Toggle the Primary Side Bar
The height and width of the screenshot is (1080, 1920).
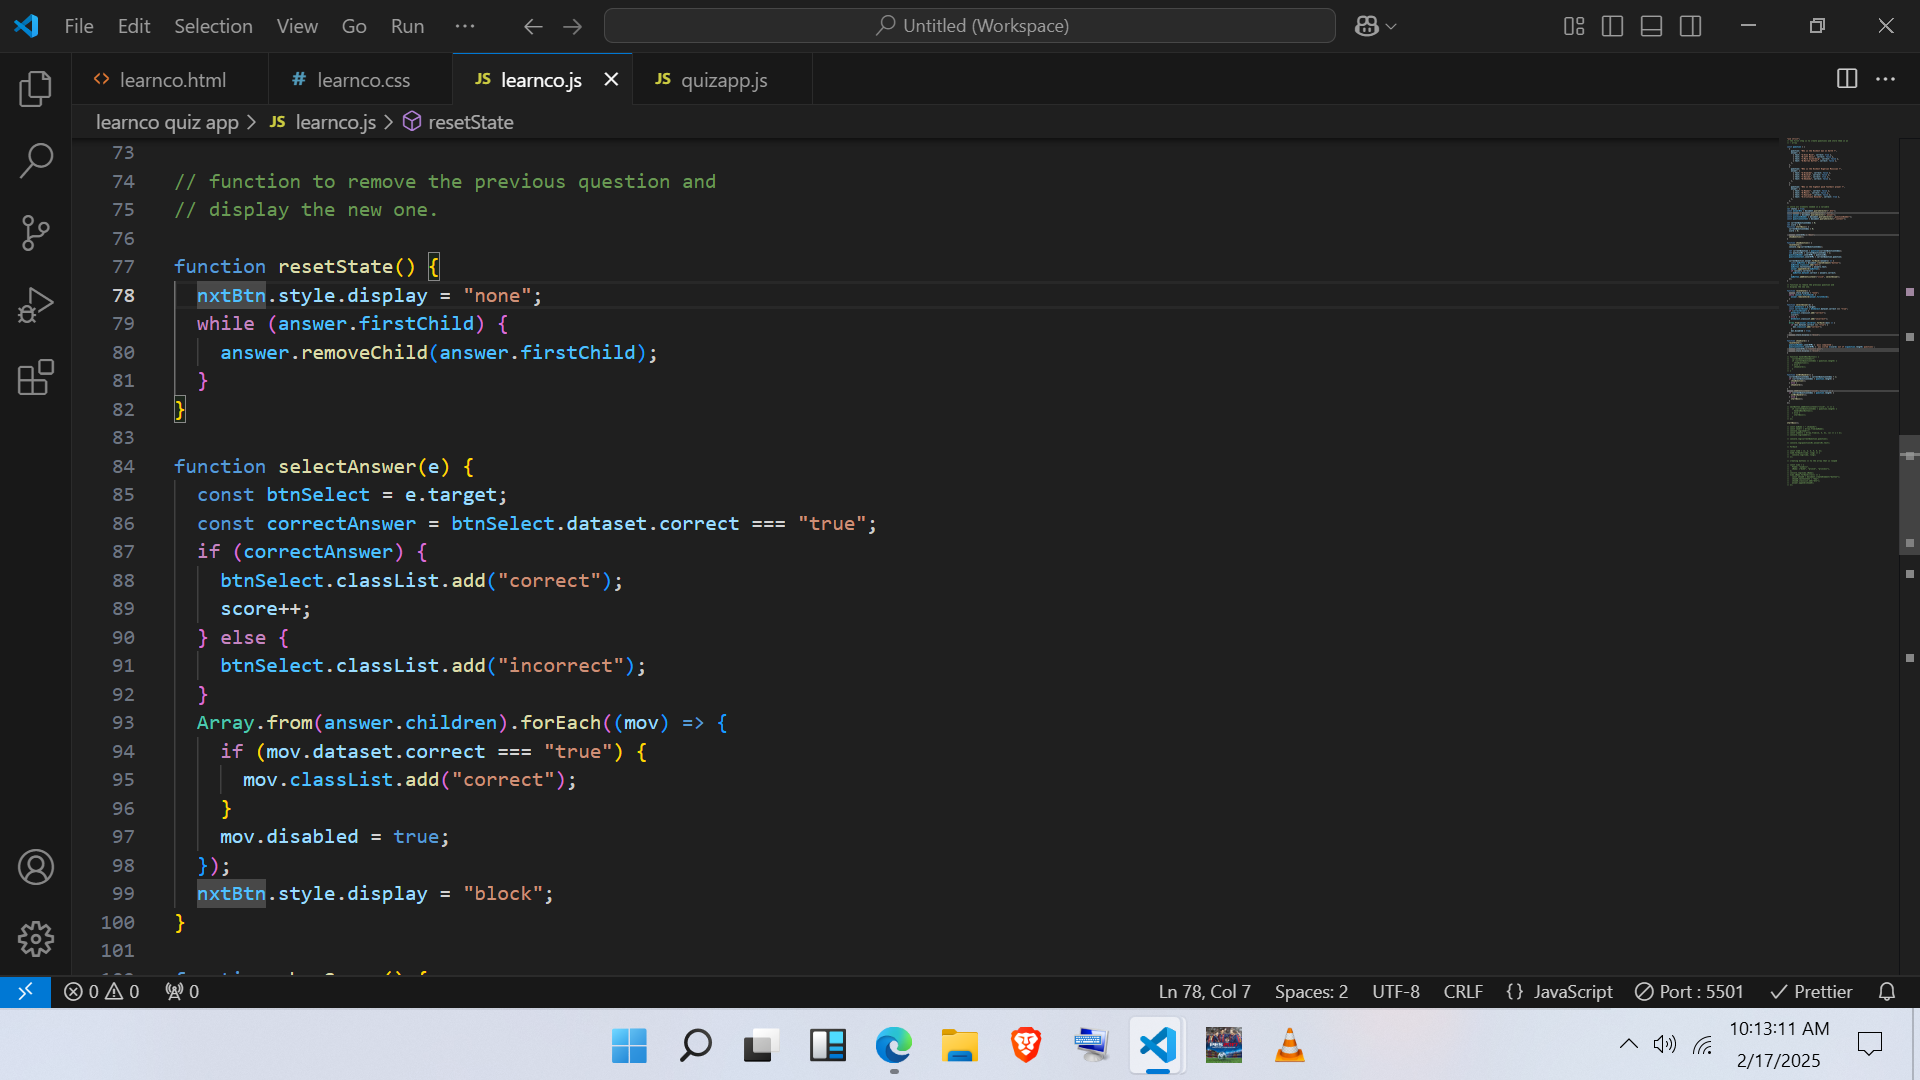(x=1612, y=27)
